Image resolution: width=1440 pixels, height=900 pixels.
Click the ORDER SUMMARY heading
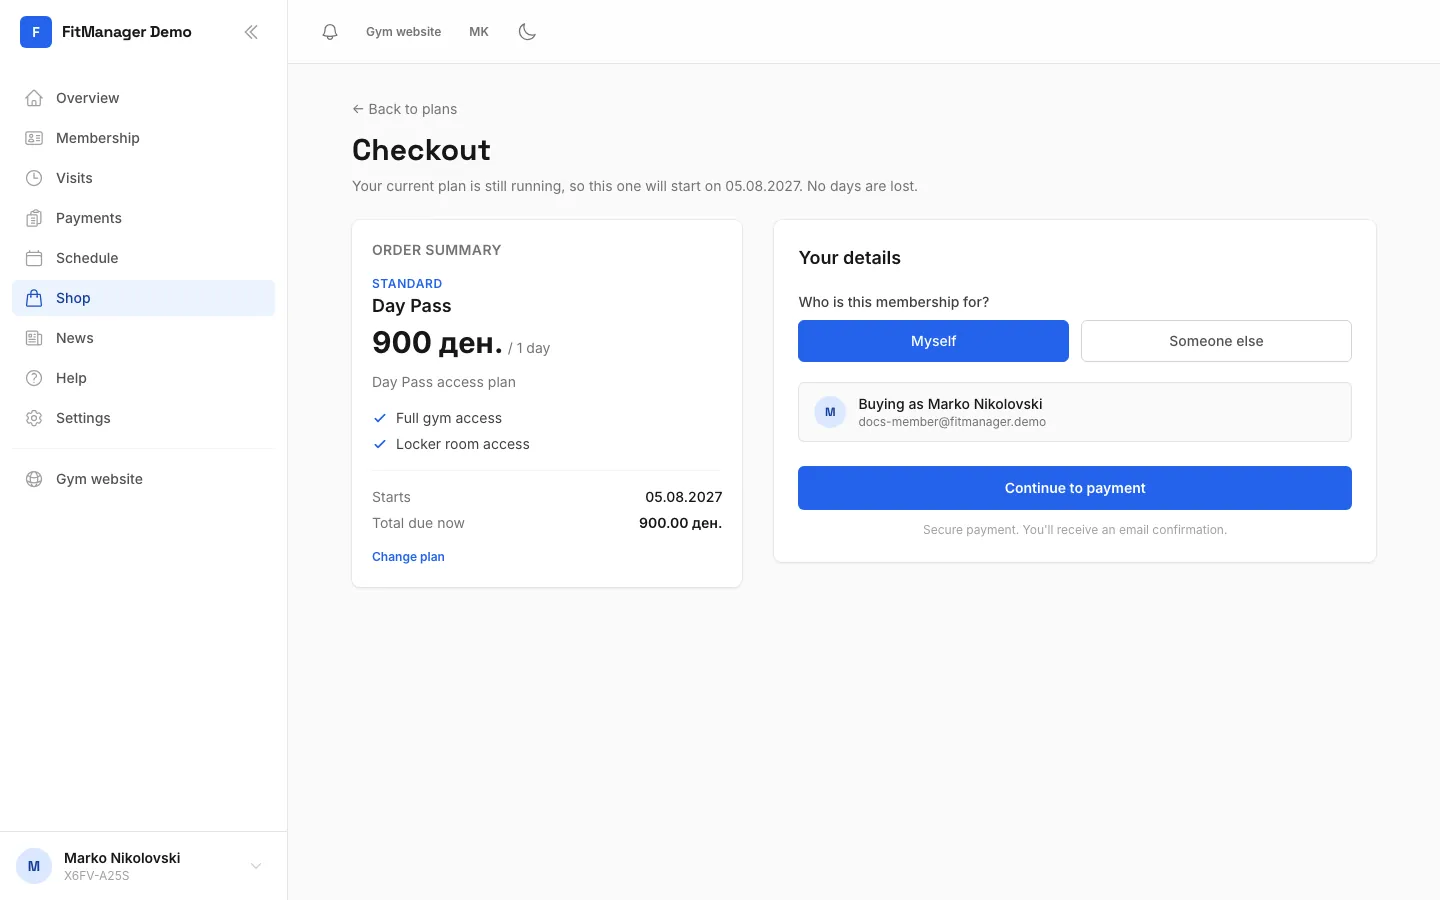click(437, 250)
